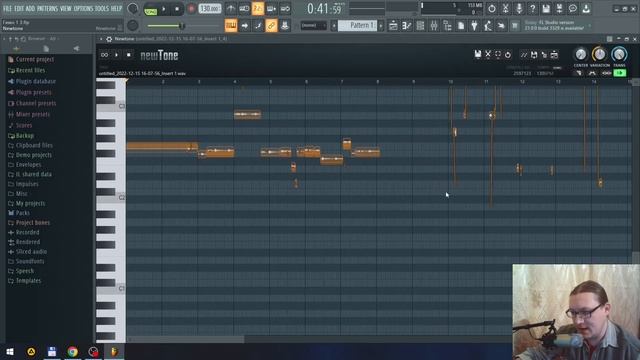
Task: Click Newtone selection frame icon
Action: pos(498,54)
